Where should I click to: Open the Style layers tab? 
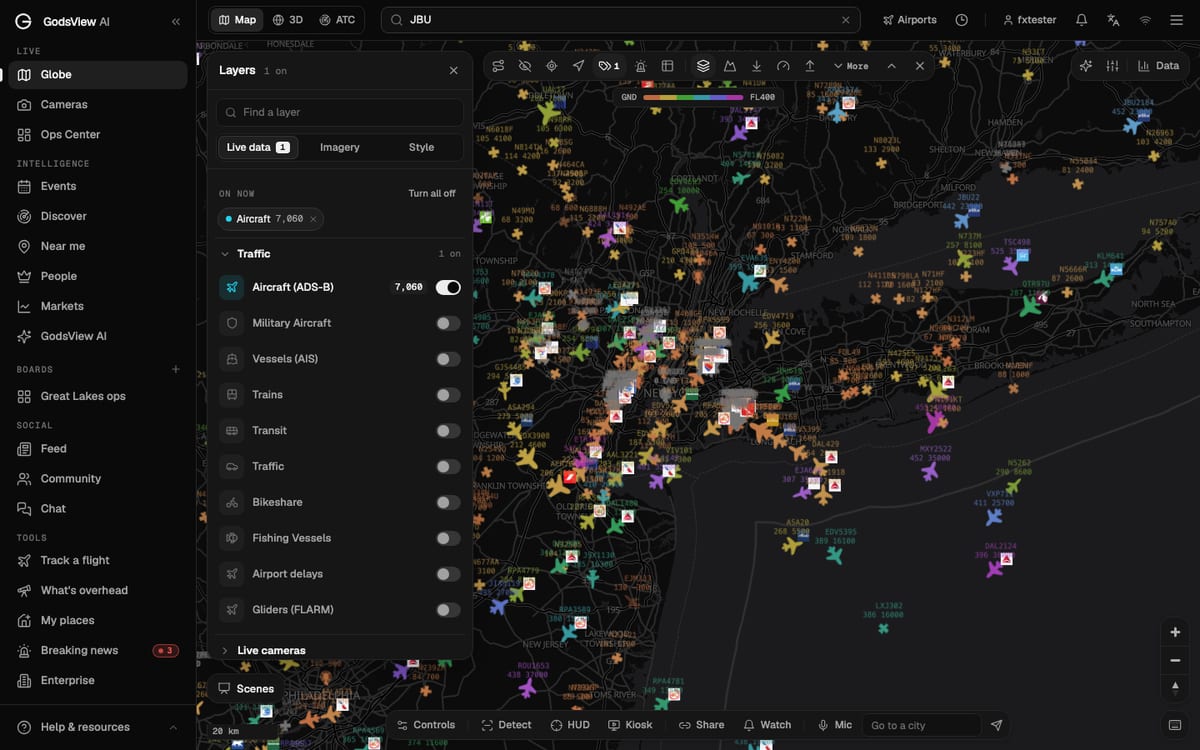point(422,147)
